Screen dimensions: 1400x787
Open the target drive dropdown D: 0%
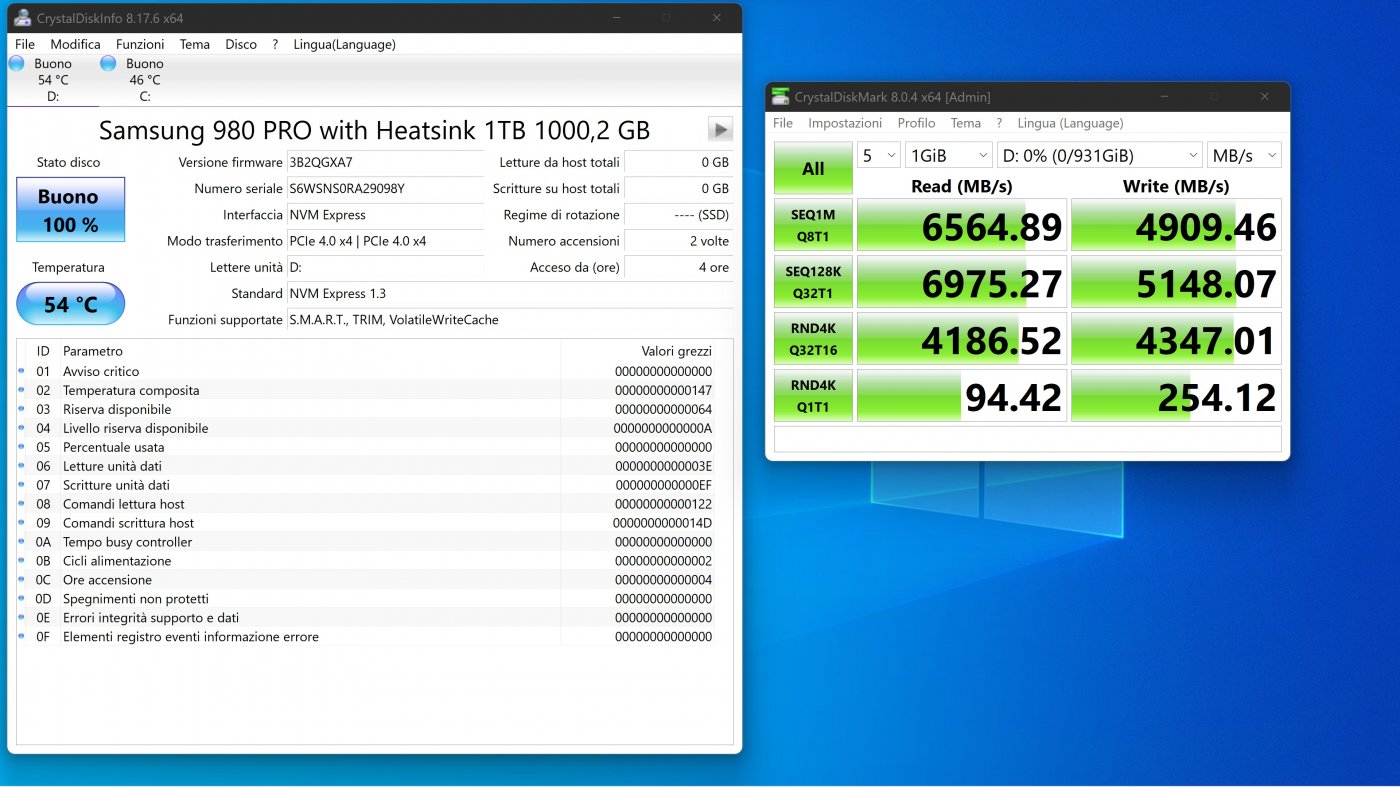[x=1099, y=155]
